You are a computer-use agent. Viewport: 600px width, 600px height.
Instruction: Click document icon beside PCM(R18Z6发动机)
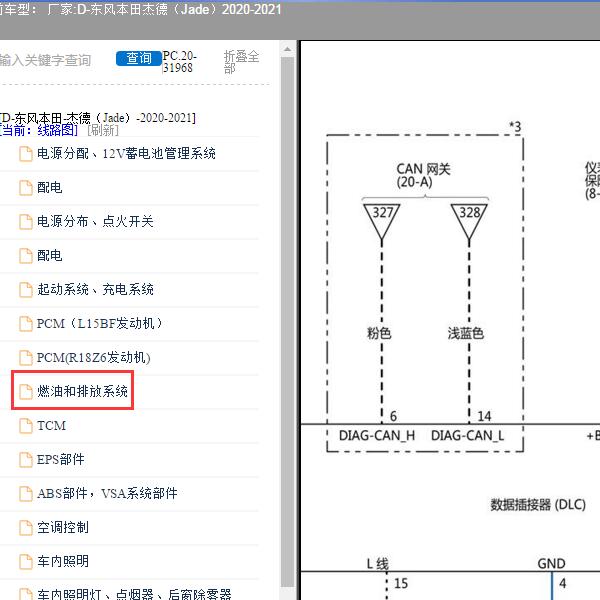pyautogui.click(x=26, y=358)
